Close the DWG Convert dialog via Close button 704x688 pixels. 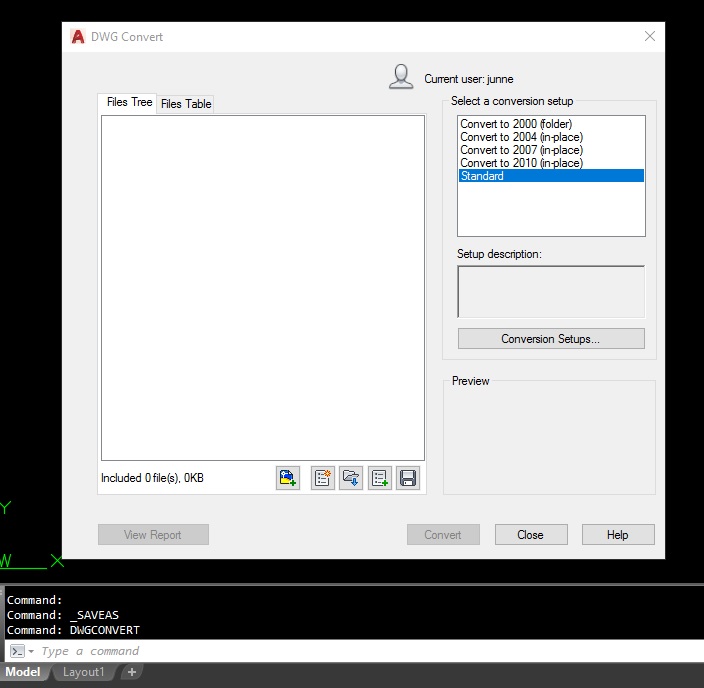click(x=531, y=534)
